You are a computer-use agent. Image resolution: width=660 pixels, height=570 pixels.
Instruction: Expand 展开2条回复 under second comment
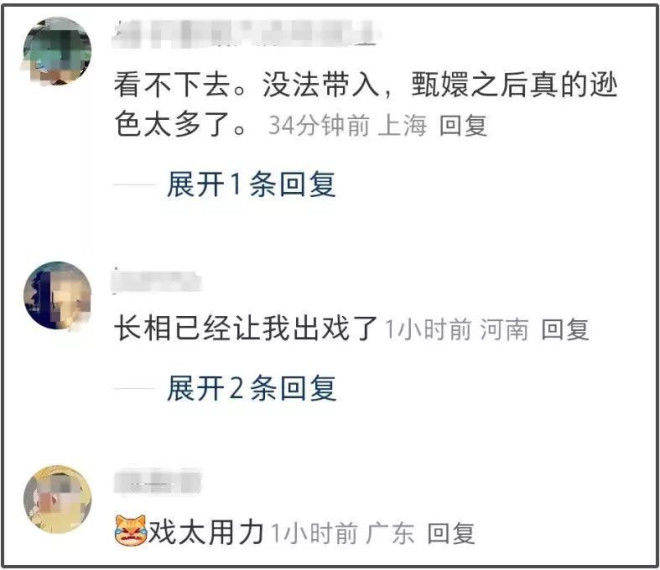click(x=252, y=388)
